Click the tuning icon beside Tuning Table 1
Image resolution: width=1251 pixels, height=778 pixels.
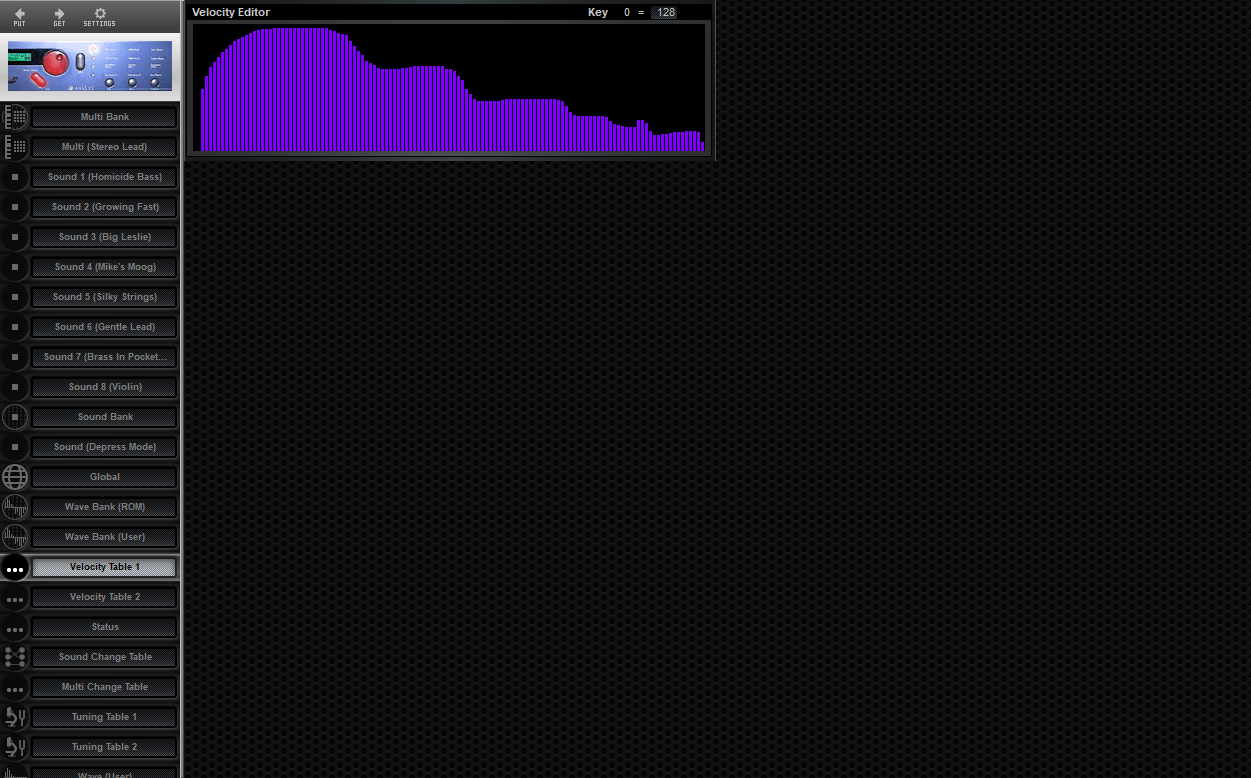15,717
